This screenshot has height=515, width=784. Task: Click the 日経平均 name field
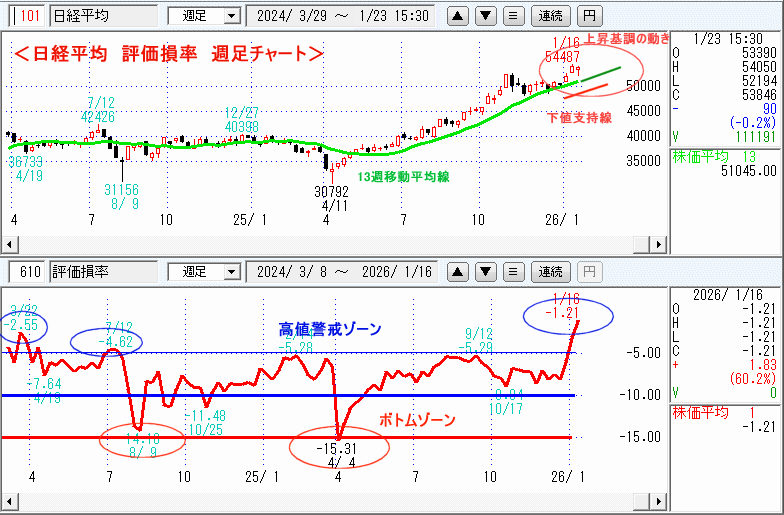[104, 16]
